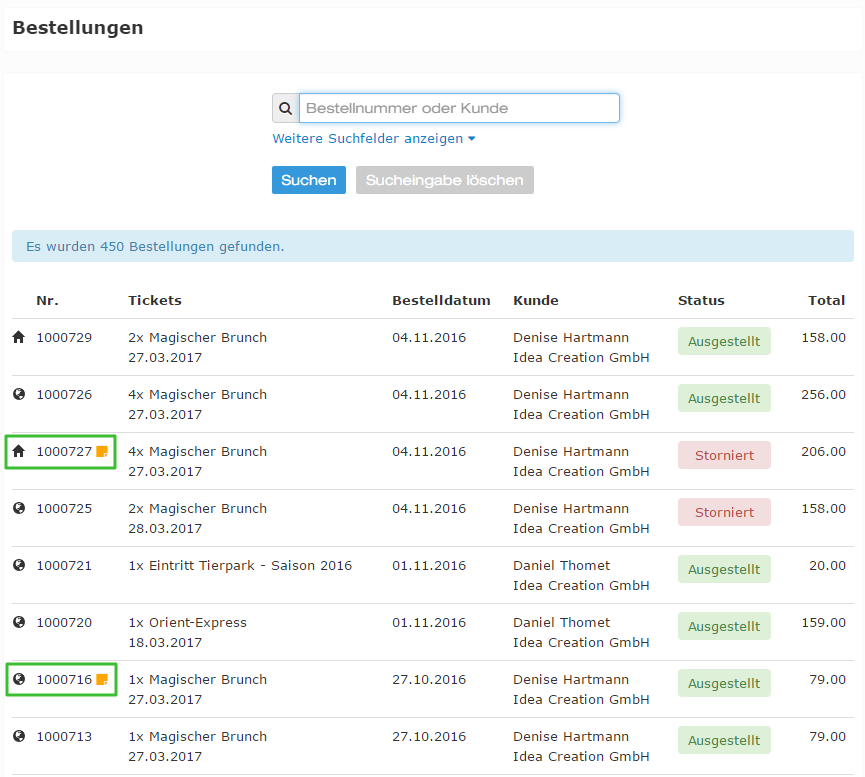Click event date 28.03.2017
This screenshot has width=865, height=777.
(165, 529)
